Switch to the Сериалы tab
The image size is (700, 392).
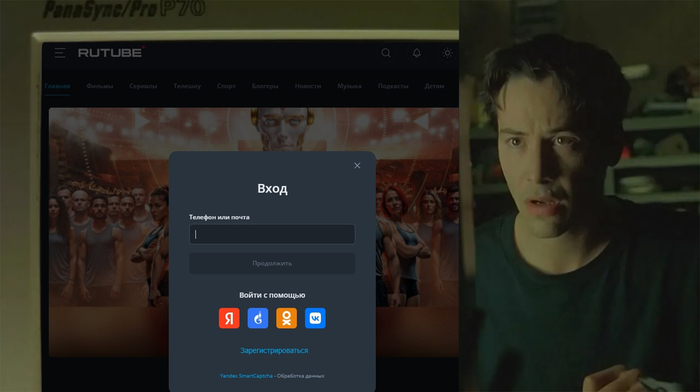pyautogui.click(x=143, y=86)
